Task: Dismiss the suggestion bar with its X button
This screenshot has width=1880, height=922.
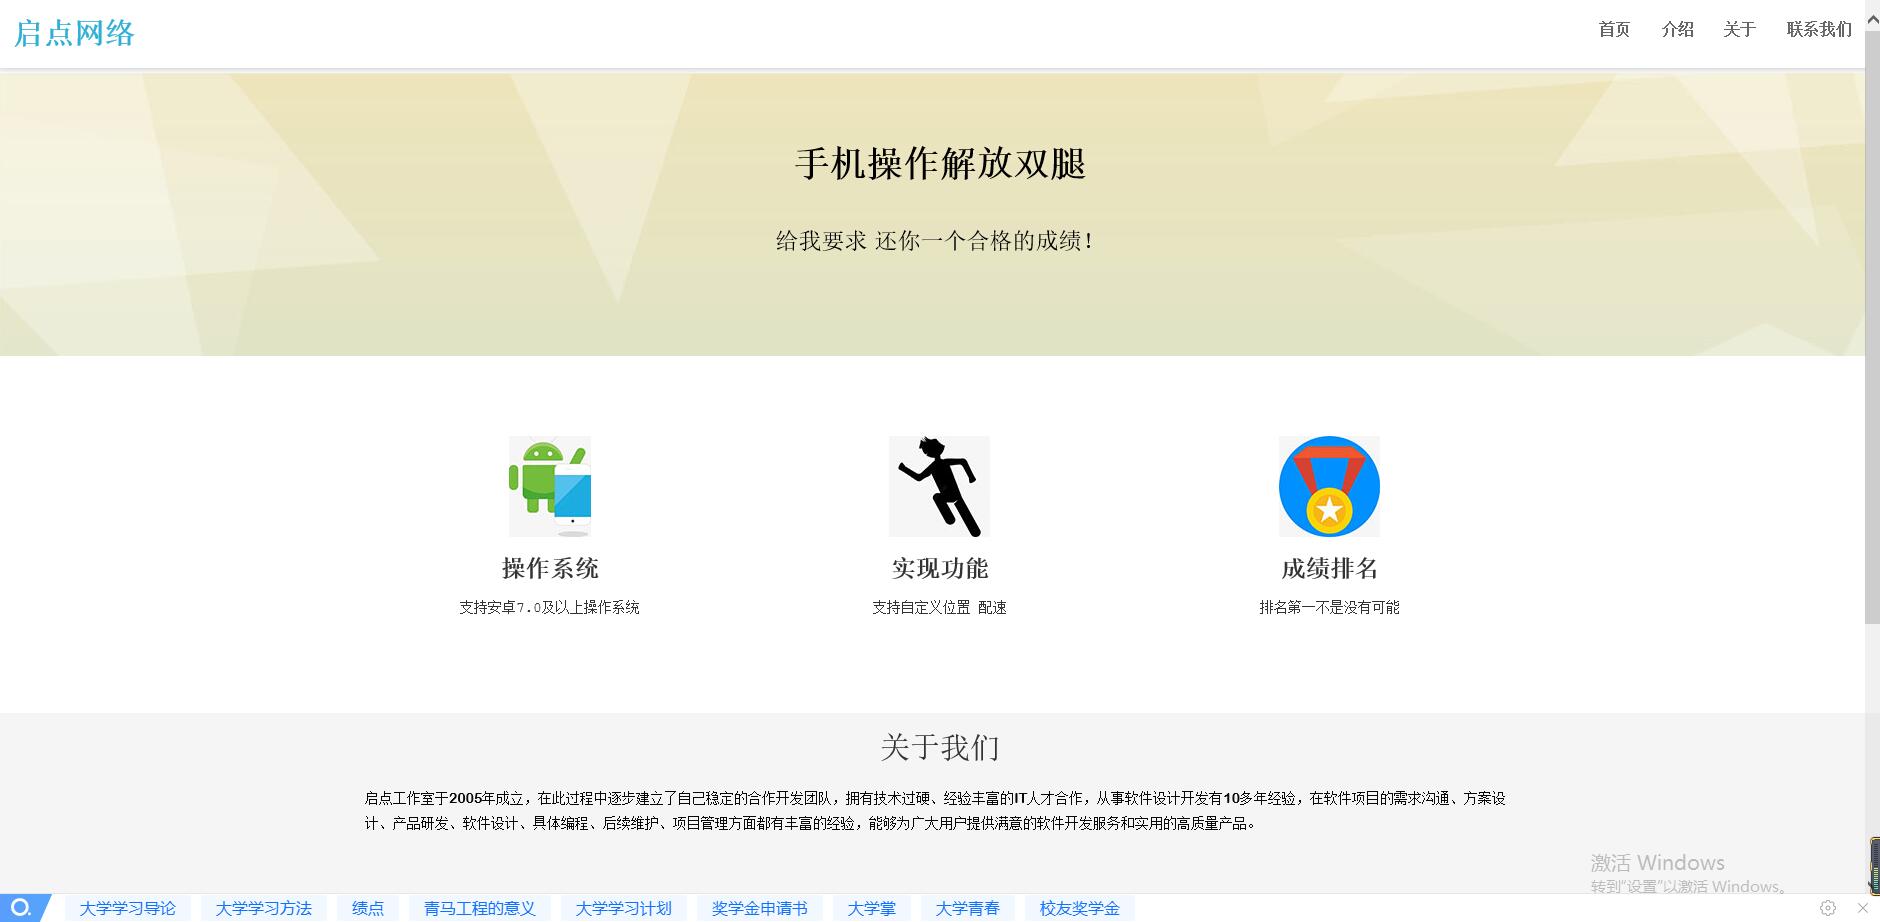Action: (1868, 908)
